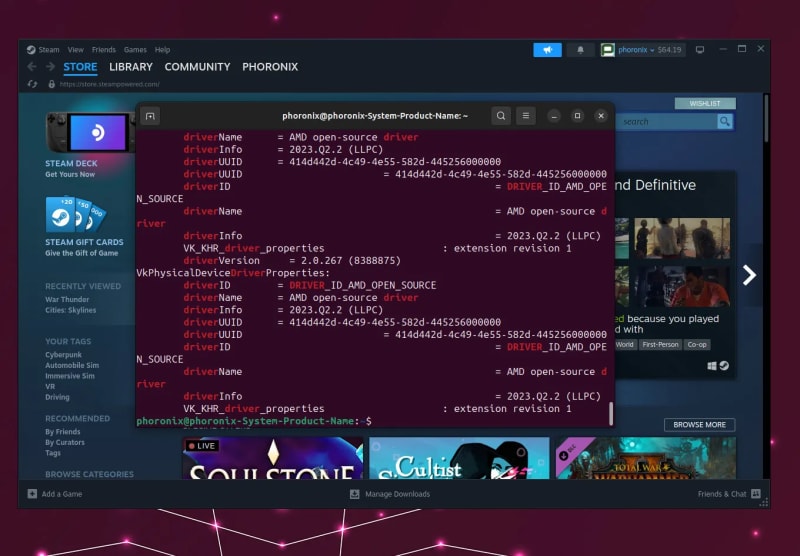Open the Friends & Chat icon
This screenshot has width=800, height=556.
coord(756,494)
